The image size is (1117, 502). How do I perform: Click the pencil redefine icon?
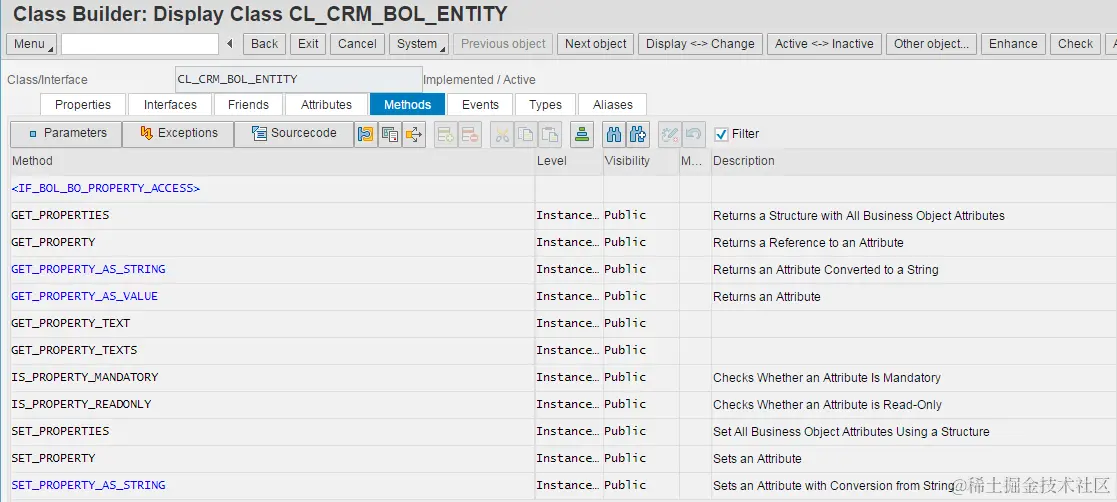(x=670, y=134)
